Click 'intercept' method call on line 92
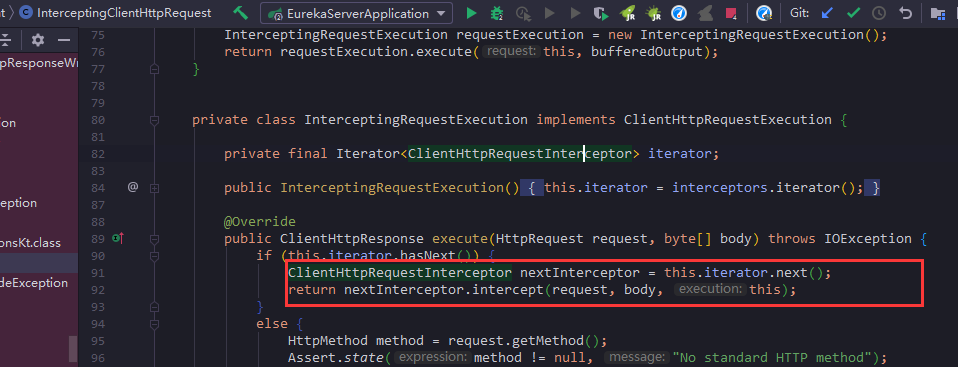This screenshot has height=367, width=958. [x=508, y=289]
